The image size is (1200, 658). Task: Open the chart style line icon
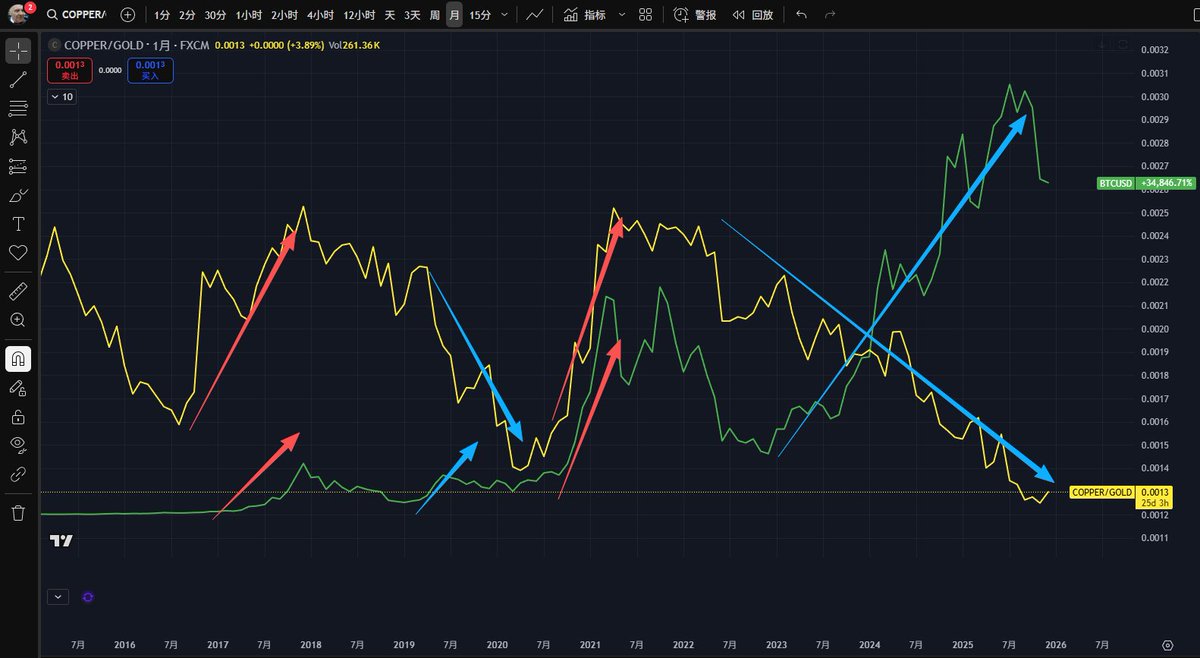(x=535, y=15)
